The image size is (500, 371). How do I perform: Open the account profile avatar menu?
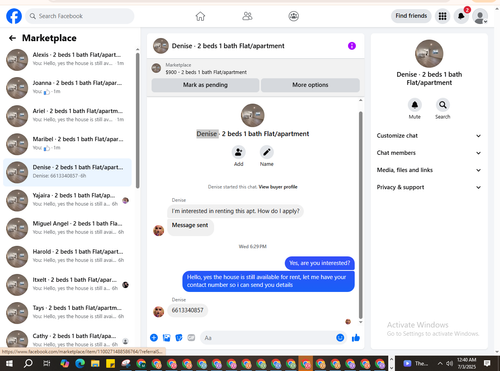point(480,16)
